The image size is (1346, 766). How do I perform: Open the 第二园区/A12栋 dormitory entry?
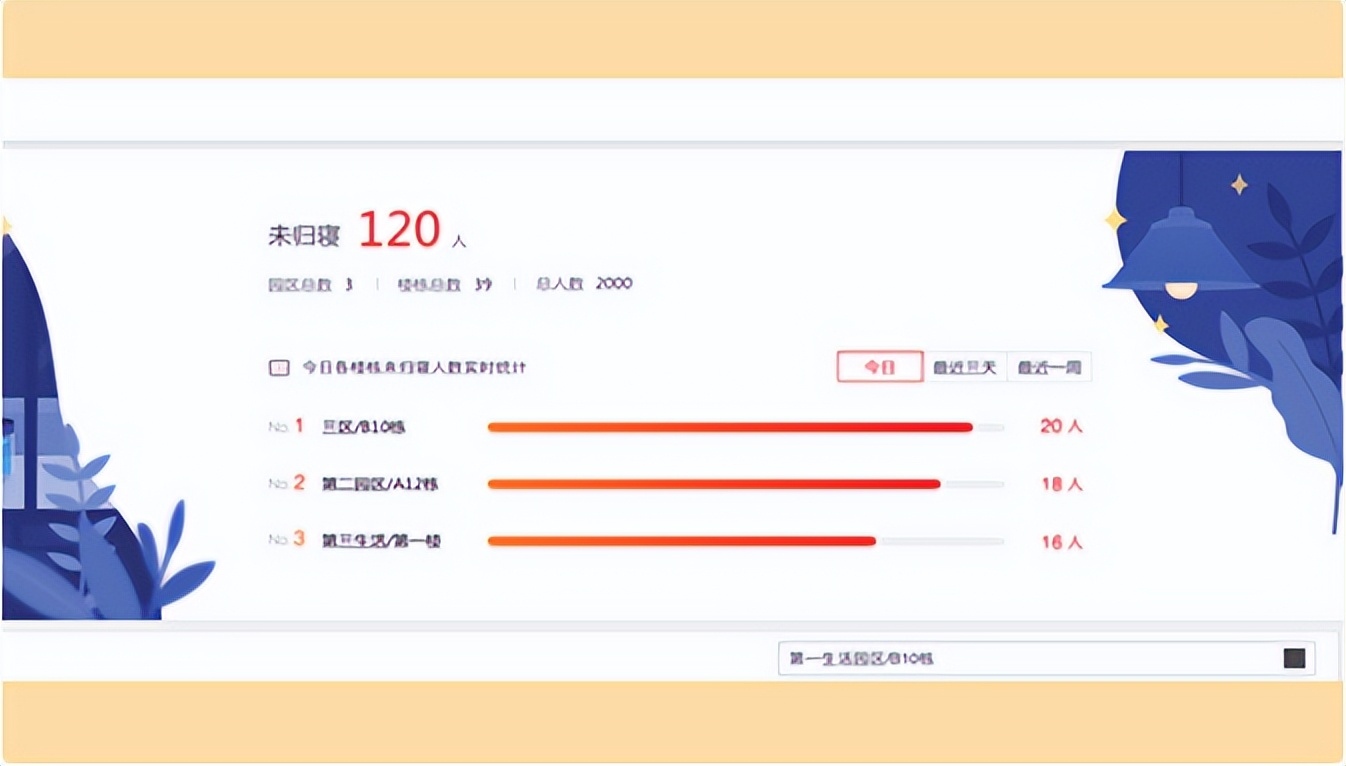point(380,483)
